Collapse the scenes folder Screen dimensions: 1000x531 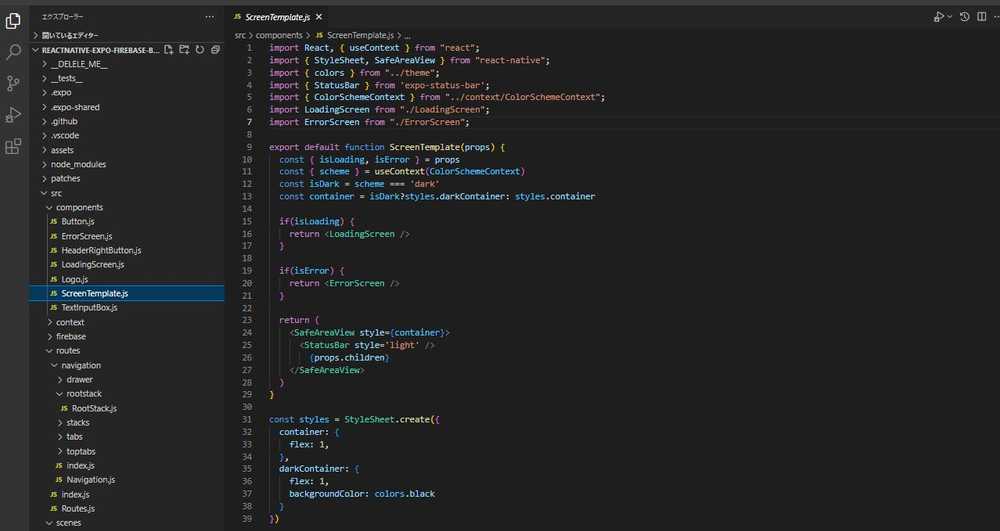tap(128, 523)
